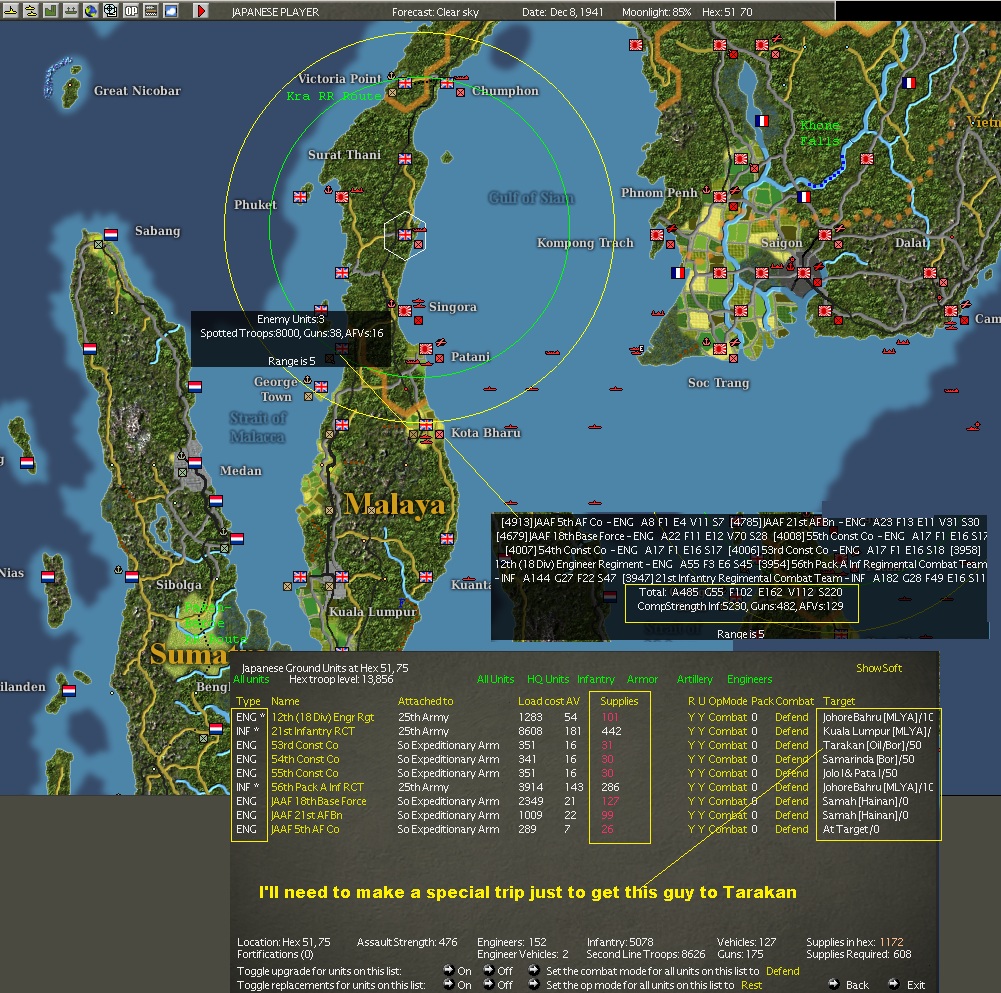Open 12th (18 Div) Engr Rgt unit
1001x993 pixels.
coord(322,717)
